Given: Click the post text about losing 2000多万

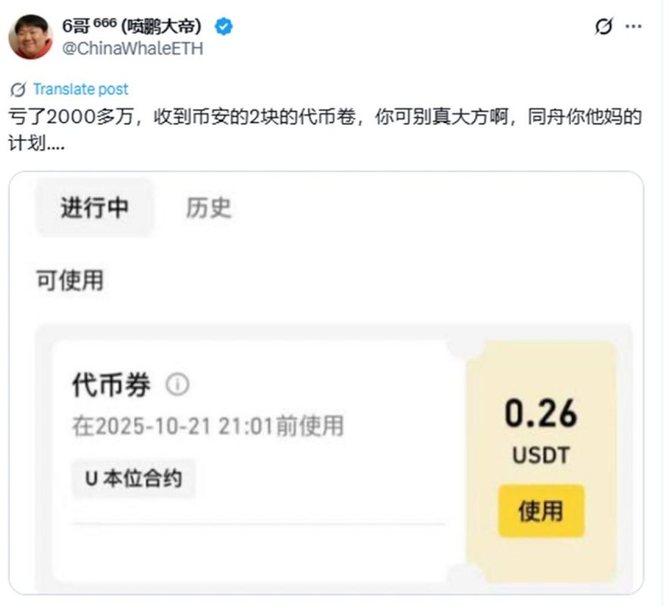Looking at the screenshot, I should coord(325,129).
